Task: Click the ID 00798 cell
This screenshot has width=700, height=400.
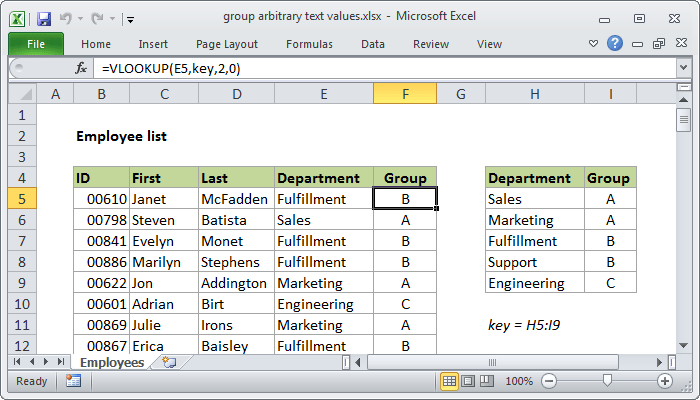Action: tap(102, 220)
